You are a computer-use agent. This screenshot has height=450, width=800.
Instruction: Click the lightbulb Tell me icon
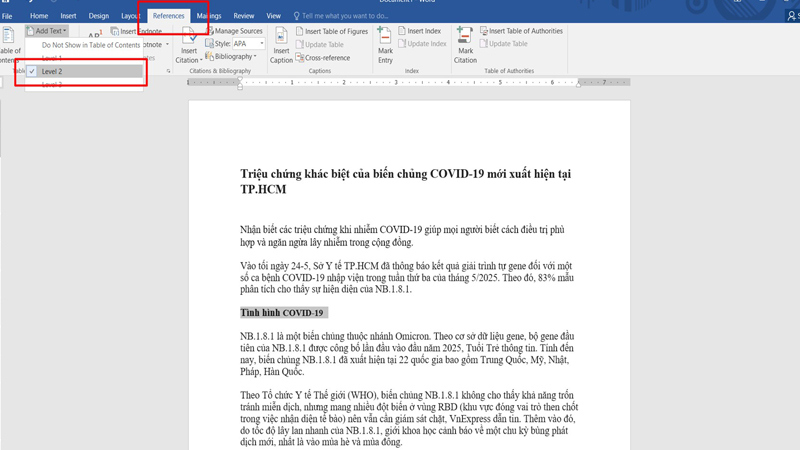point(296,16)
